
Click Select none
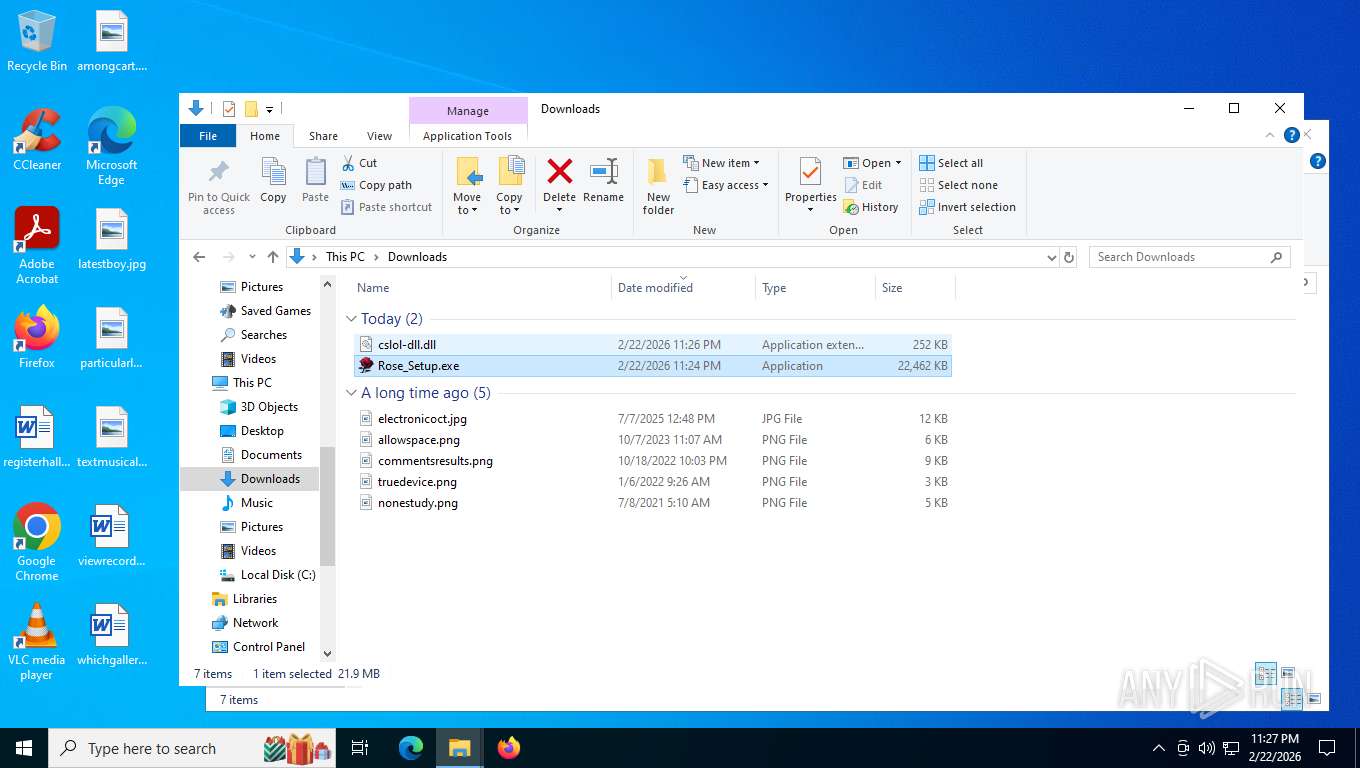tap(958, 185)
